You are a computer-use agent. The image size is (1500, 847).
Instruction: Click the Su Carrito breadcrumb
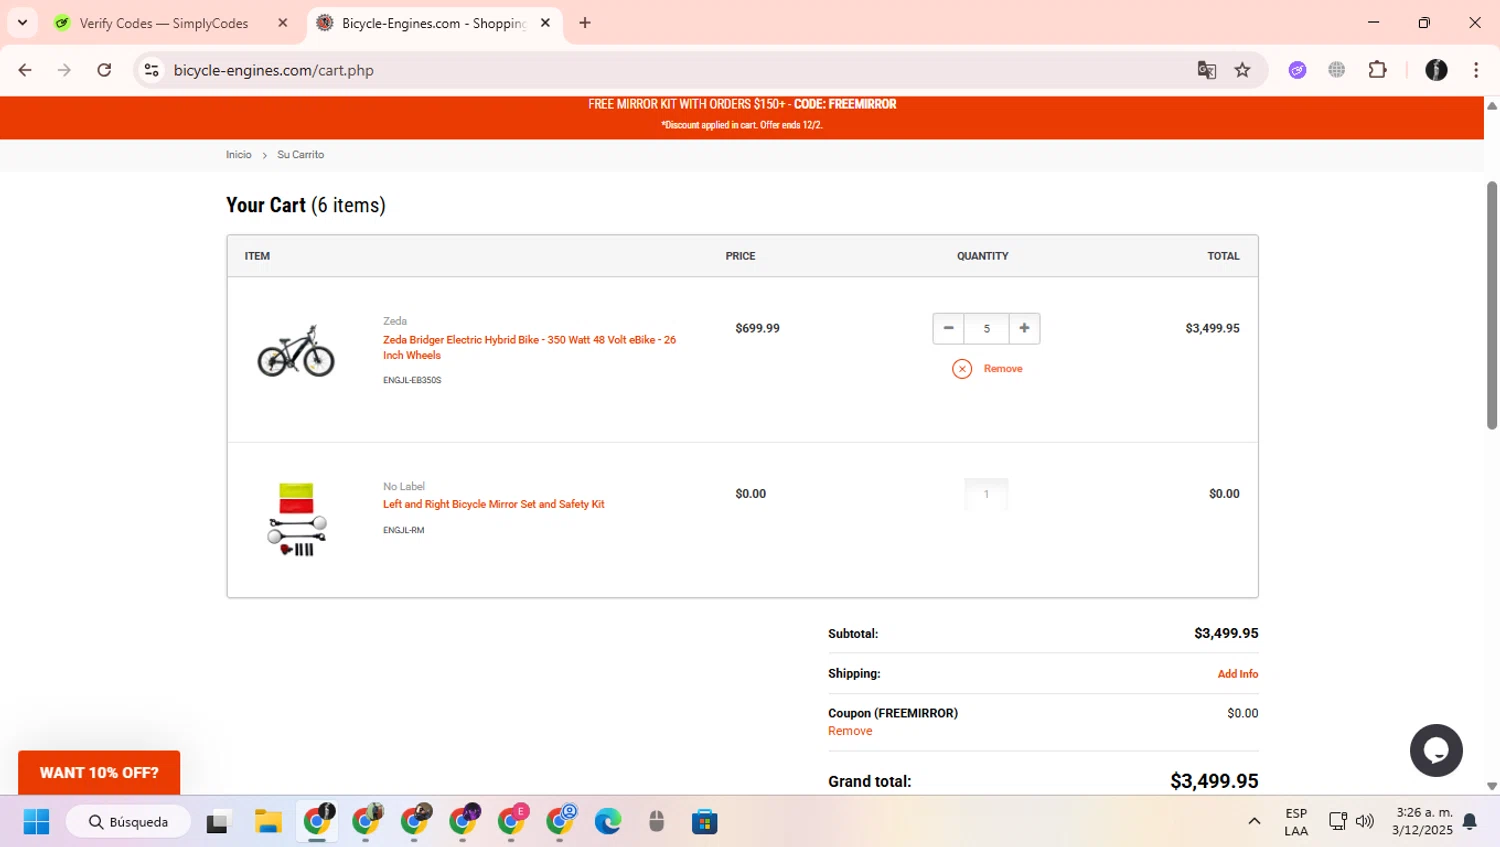click(x=300, y=155)
